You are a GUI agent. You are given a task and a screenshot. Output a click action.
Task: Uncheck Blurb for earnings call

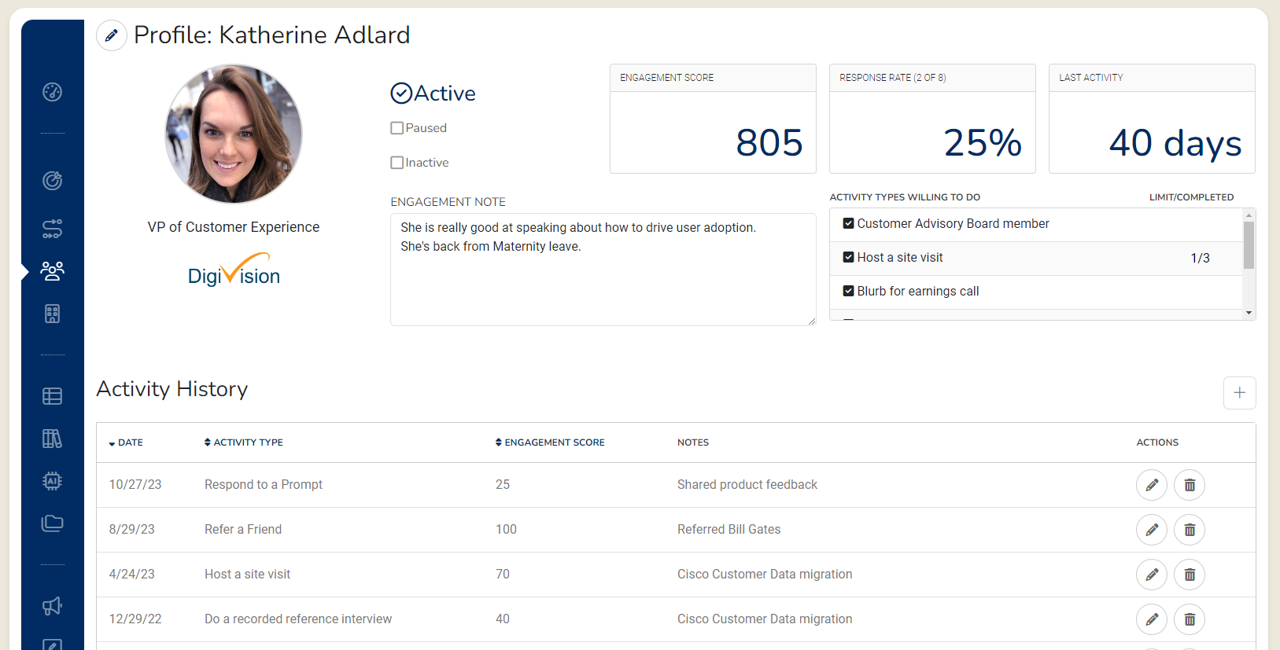tap(848, 292)
